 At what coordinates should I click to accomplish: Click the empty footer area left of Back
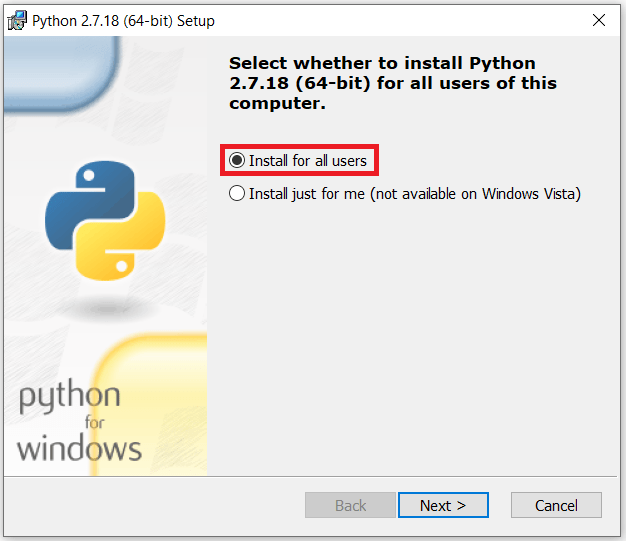(150, 505)
